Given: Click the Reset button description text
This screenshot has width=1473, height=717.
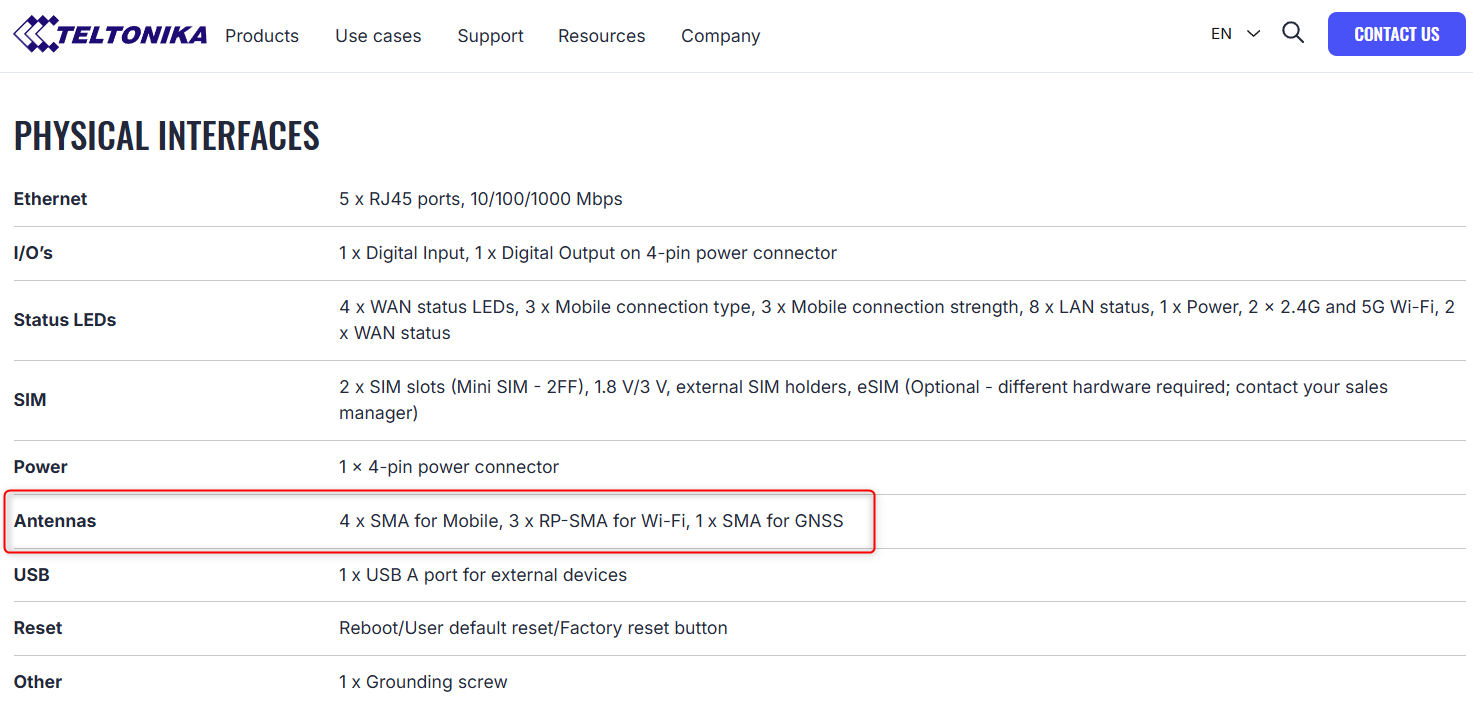Looking at the screenshot, I should (533, 628).
